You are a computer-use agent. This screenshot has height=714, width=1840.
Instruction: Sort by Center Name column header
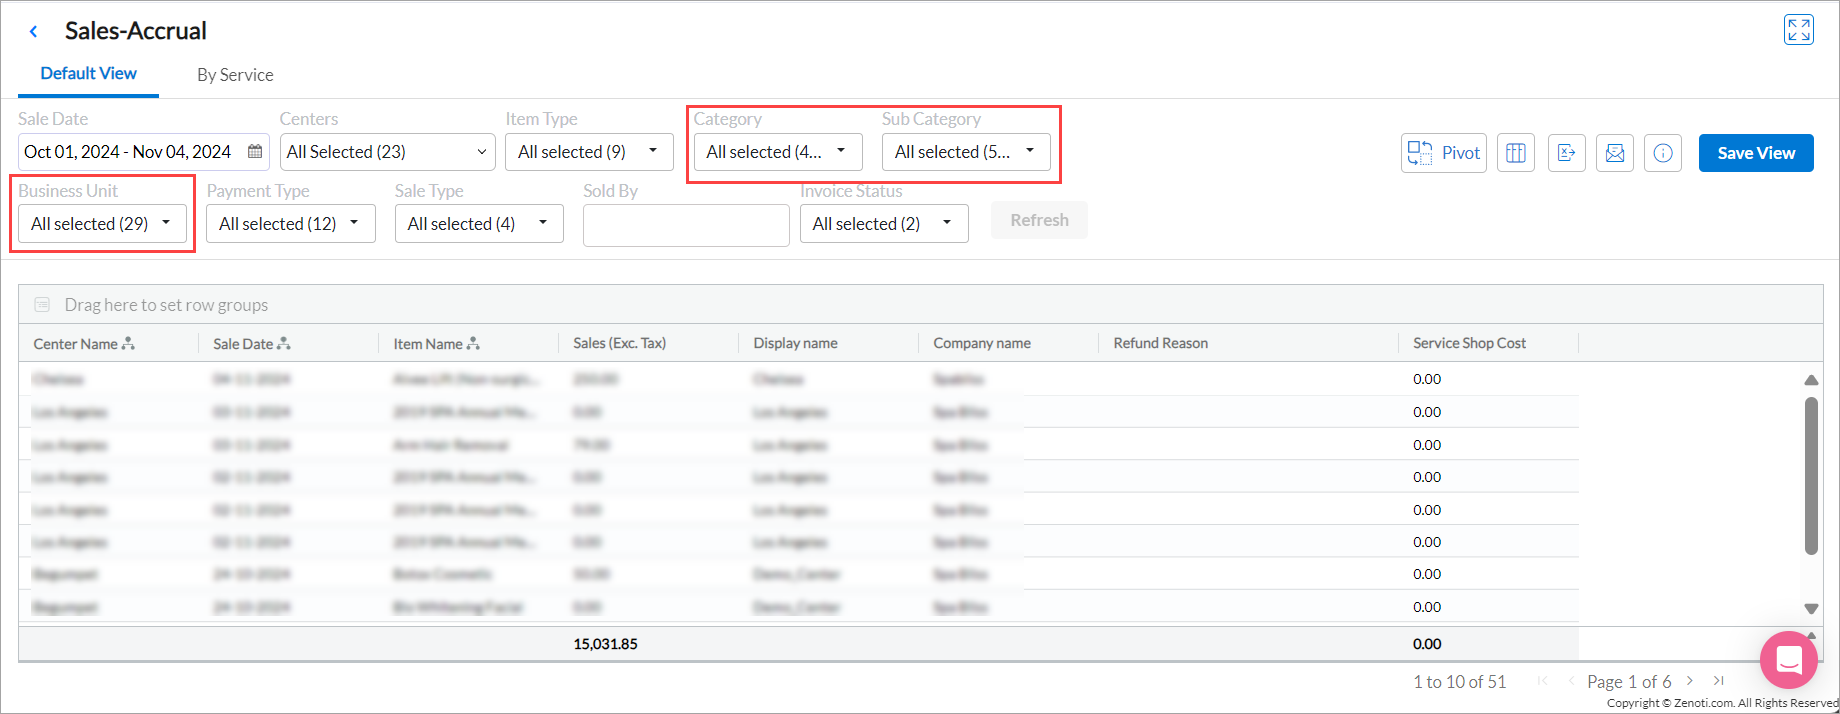click(75, 344)
